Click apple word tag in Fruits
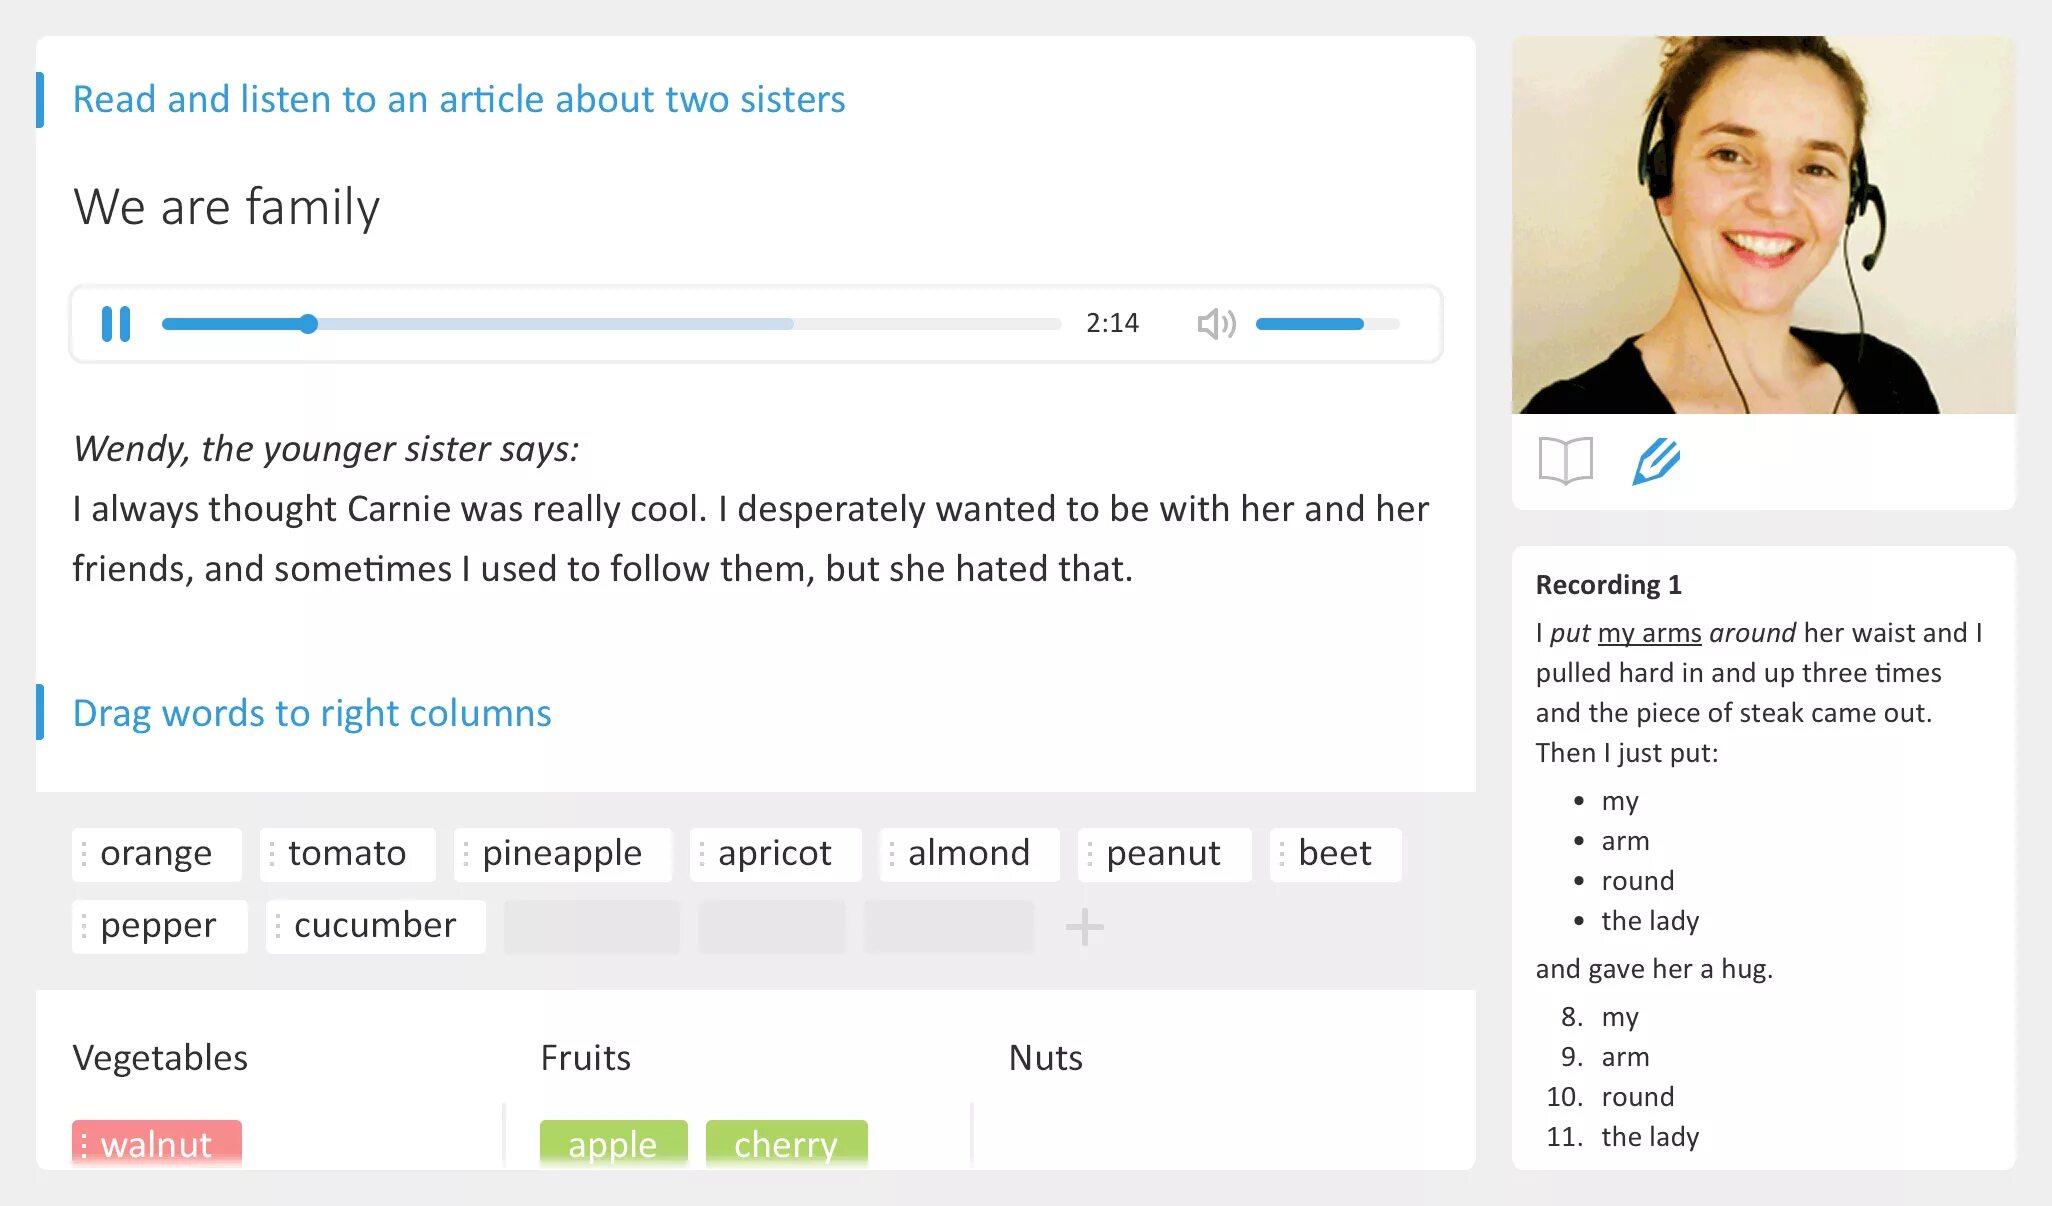Image resolution: width=2052 pixels, height=1206 pixels. [611, 1143]
